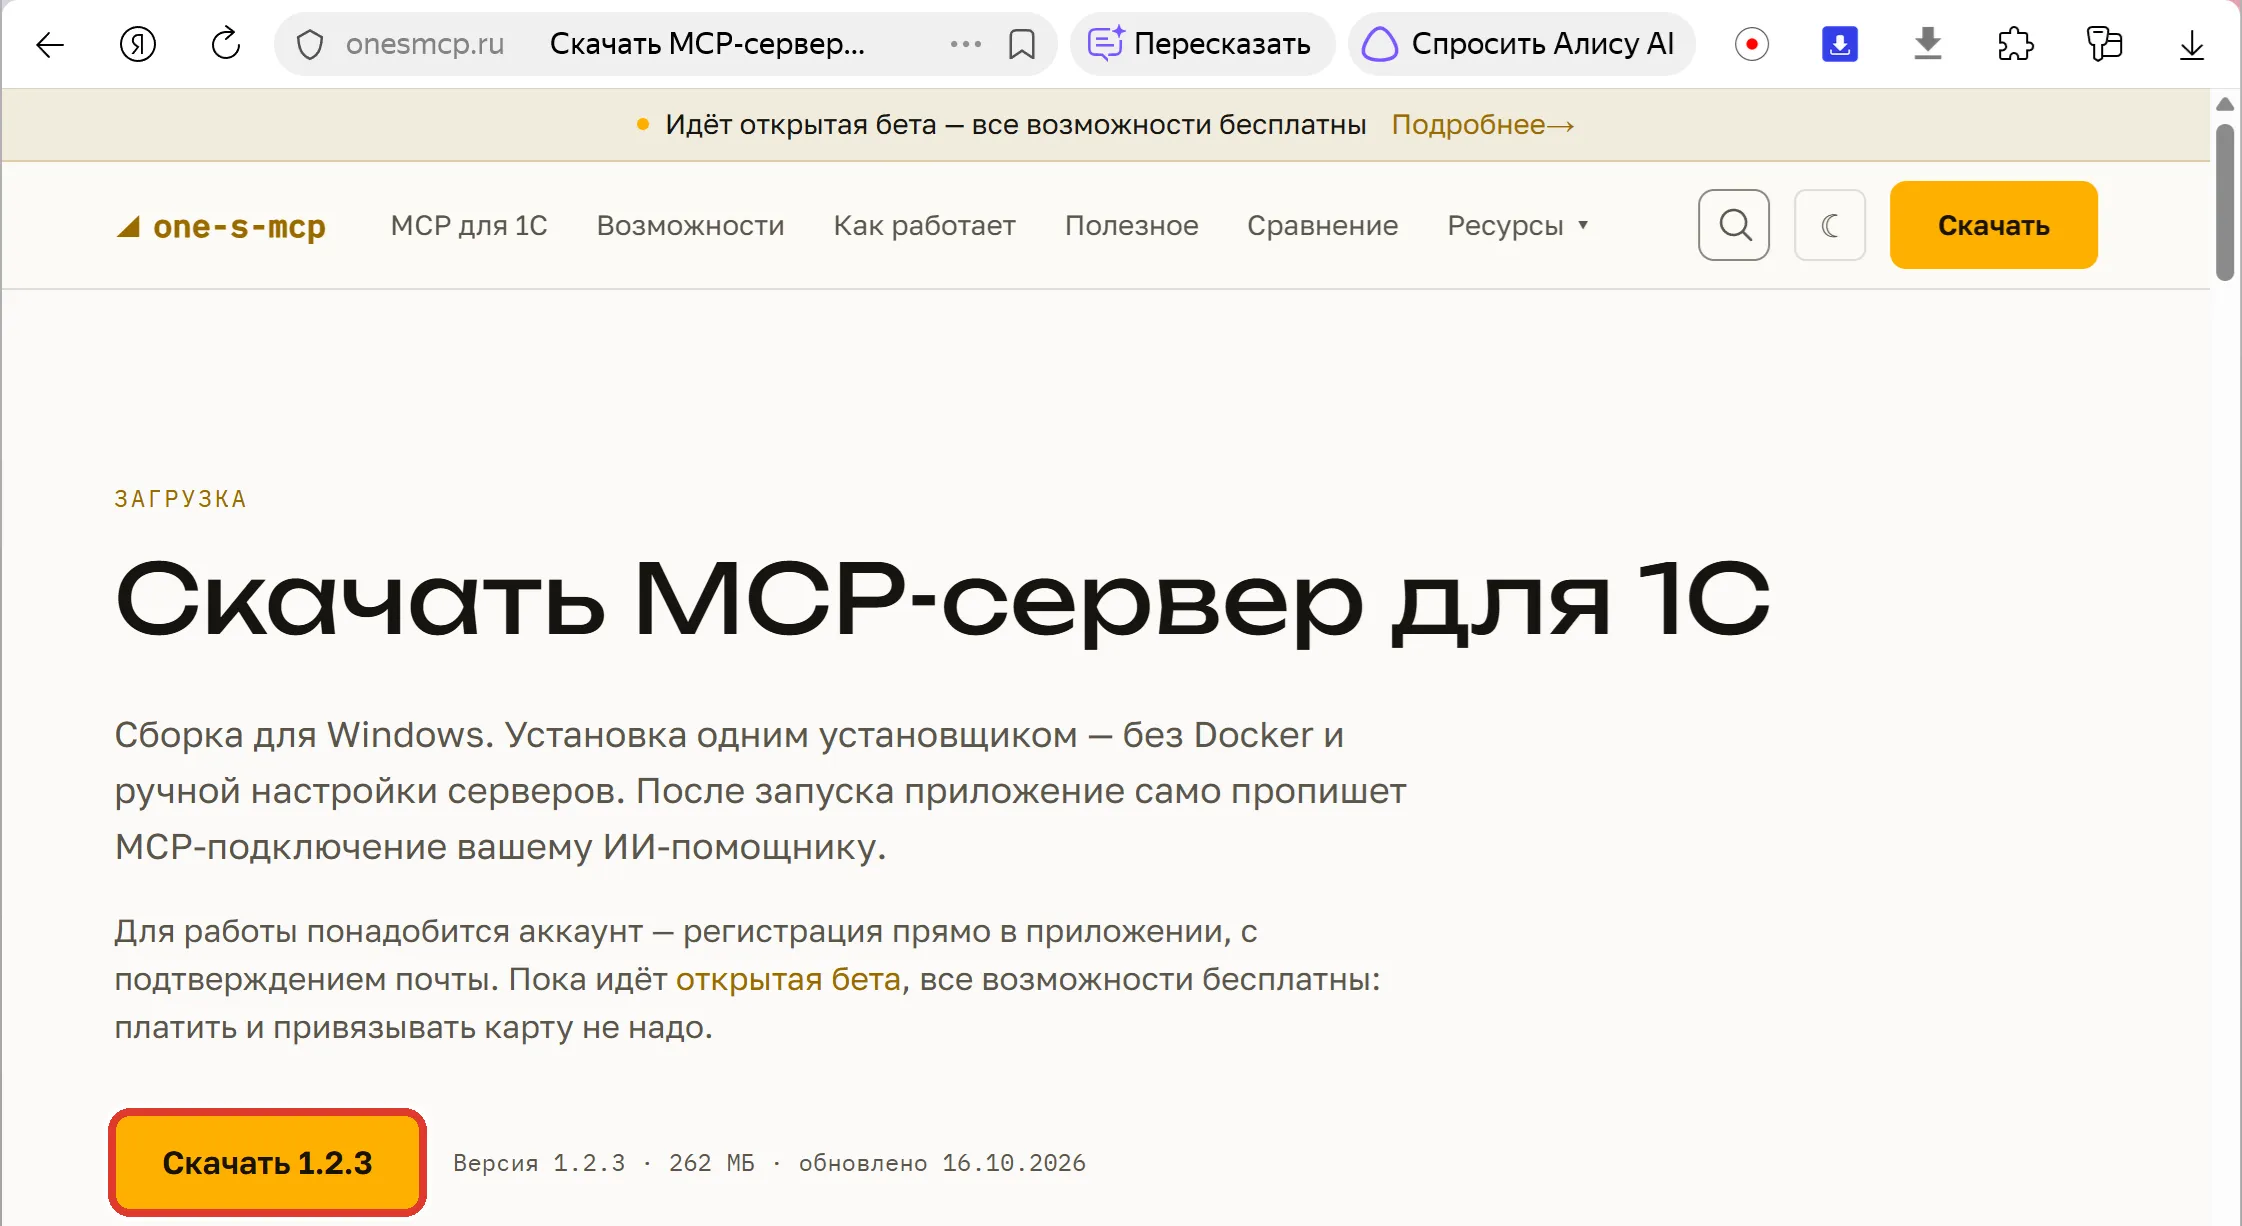Click the site protection shield icon

point(310,44)
